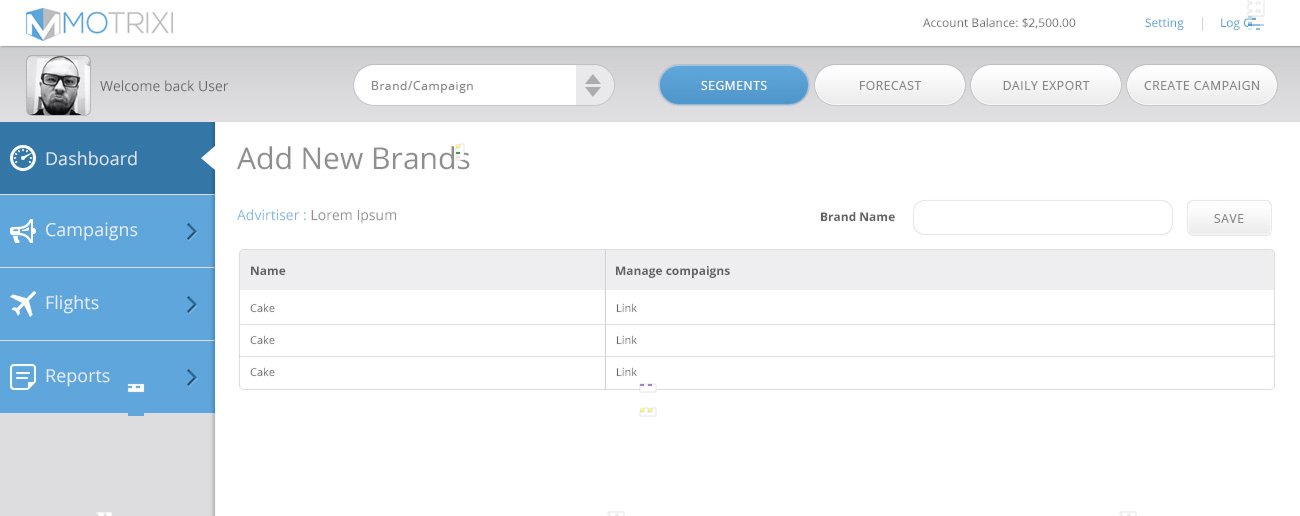Focus the Brand Name input field

click(1042, 218)
